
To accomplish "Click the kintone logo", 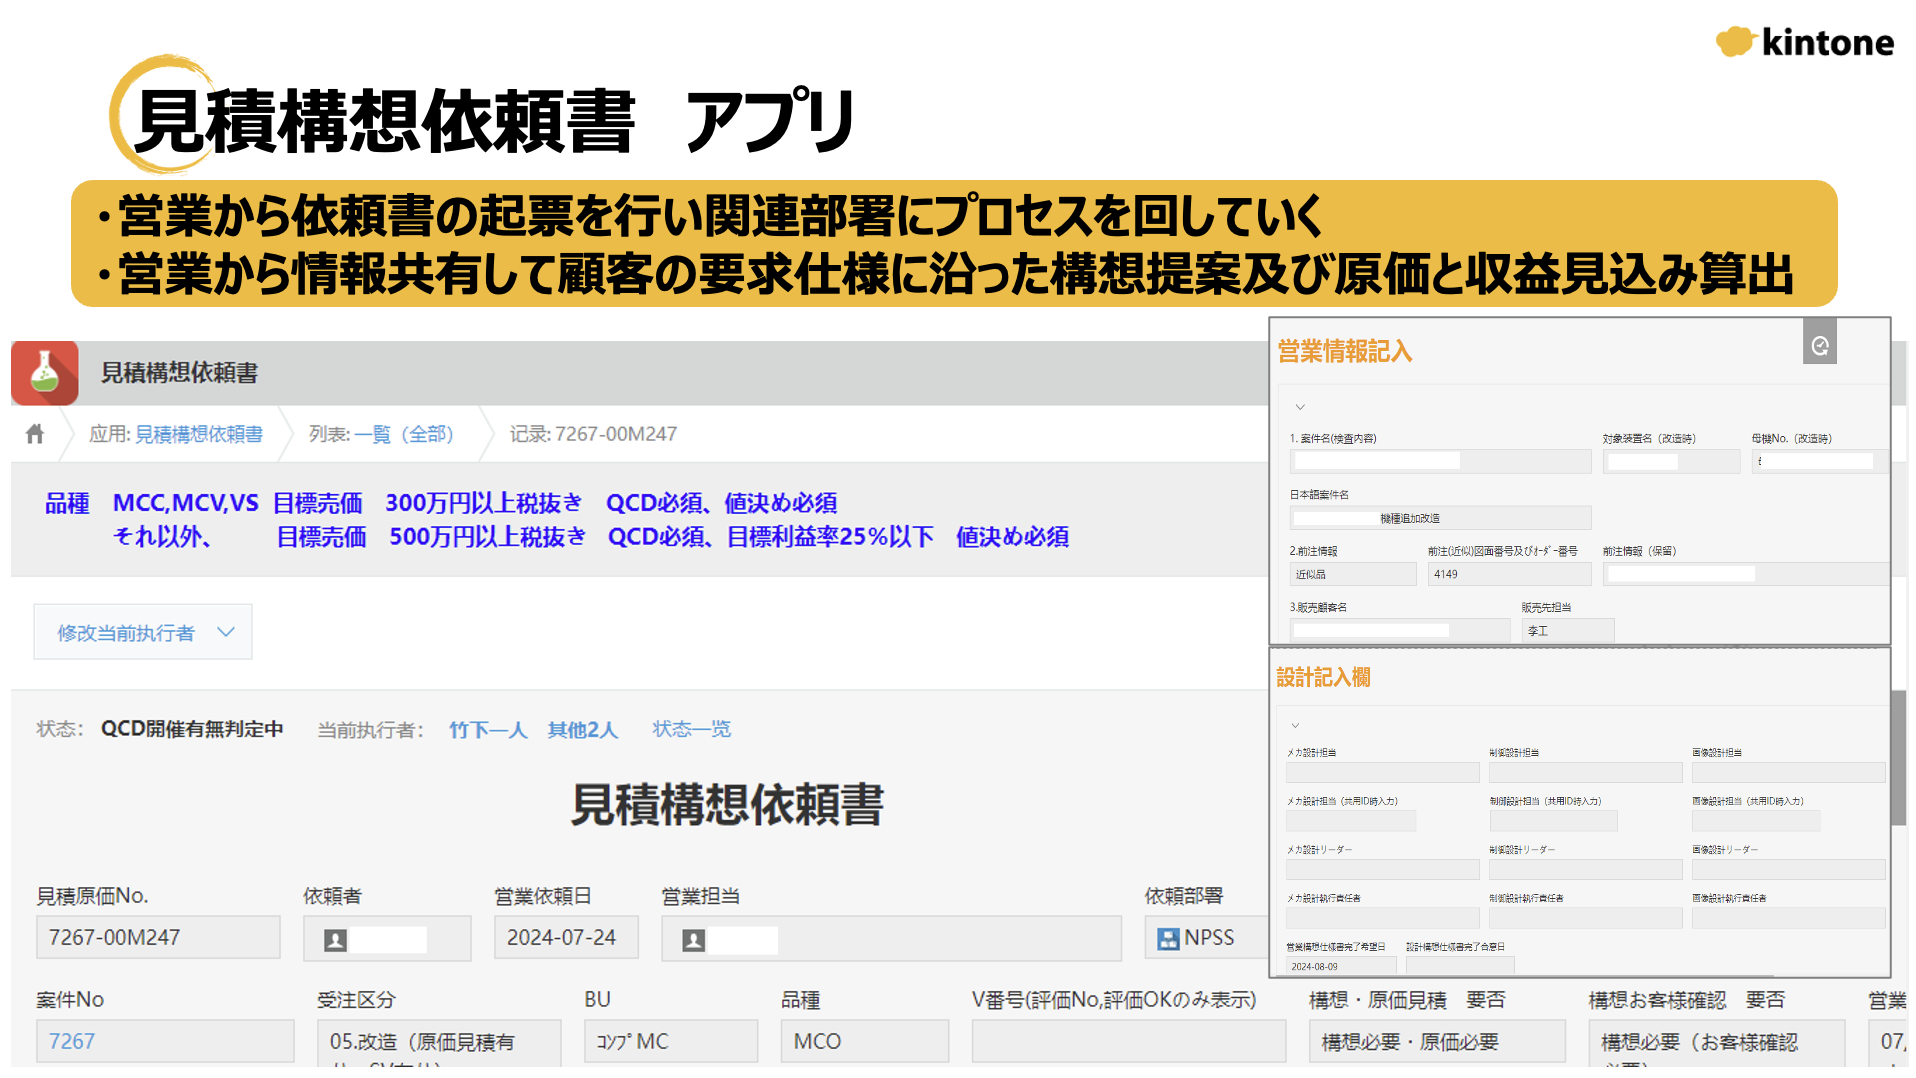I will coord(1805,42).
